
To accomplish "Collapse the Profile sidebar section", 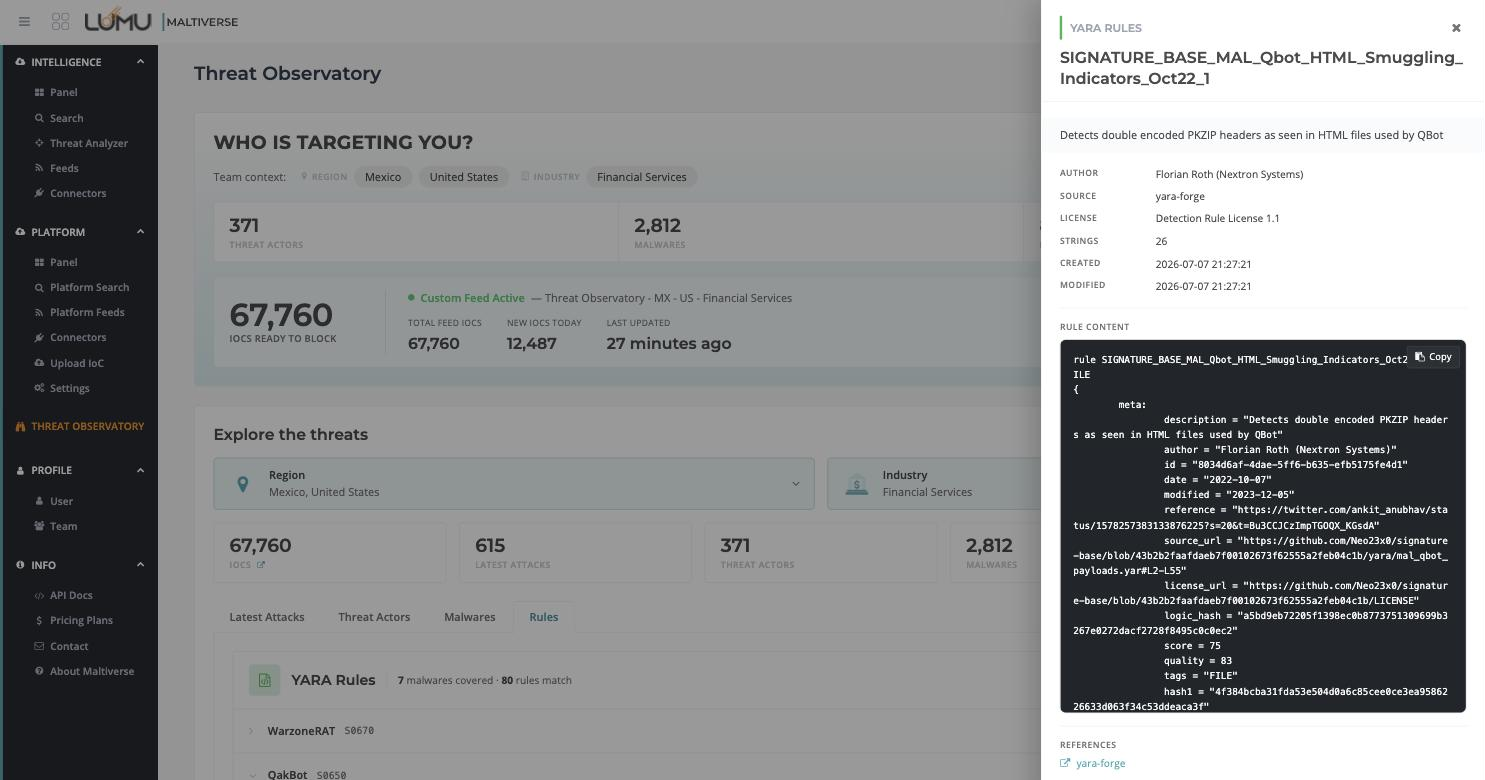I will coord(140,470).
